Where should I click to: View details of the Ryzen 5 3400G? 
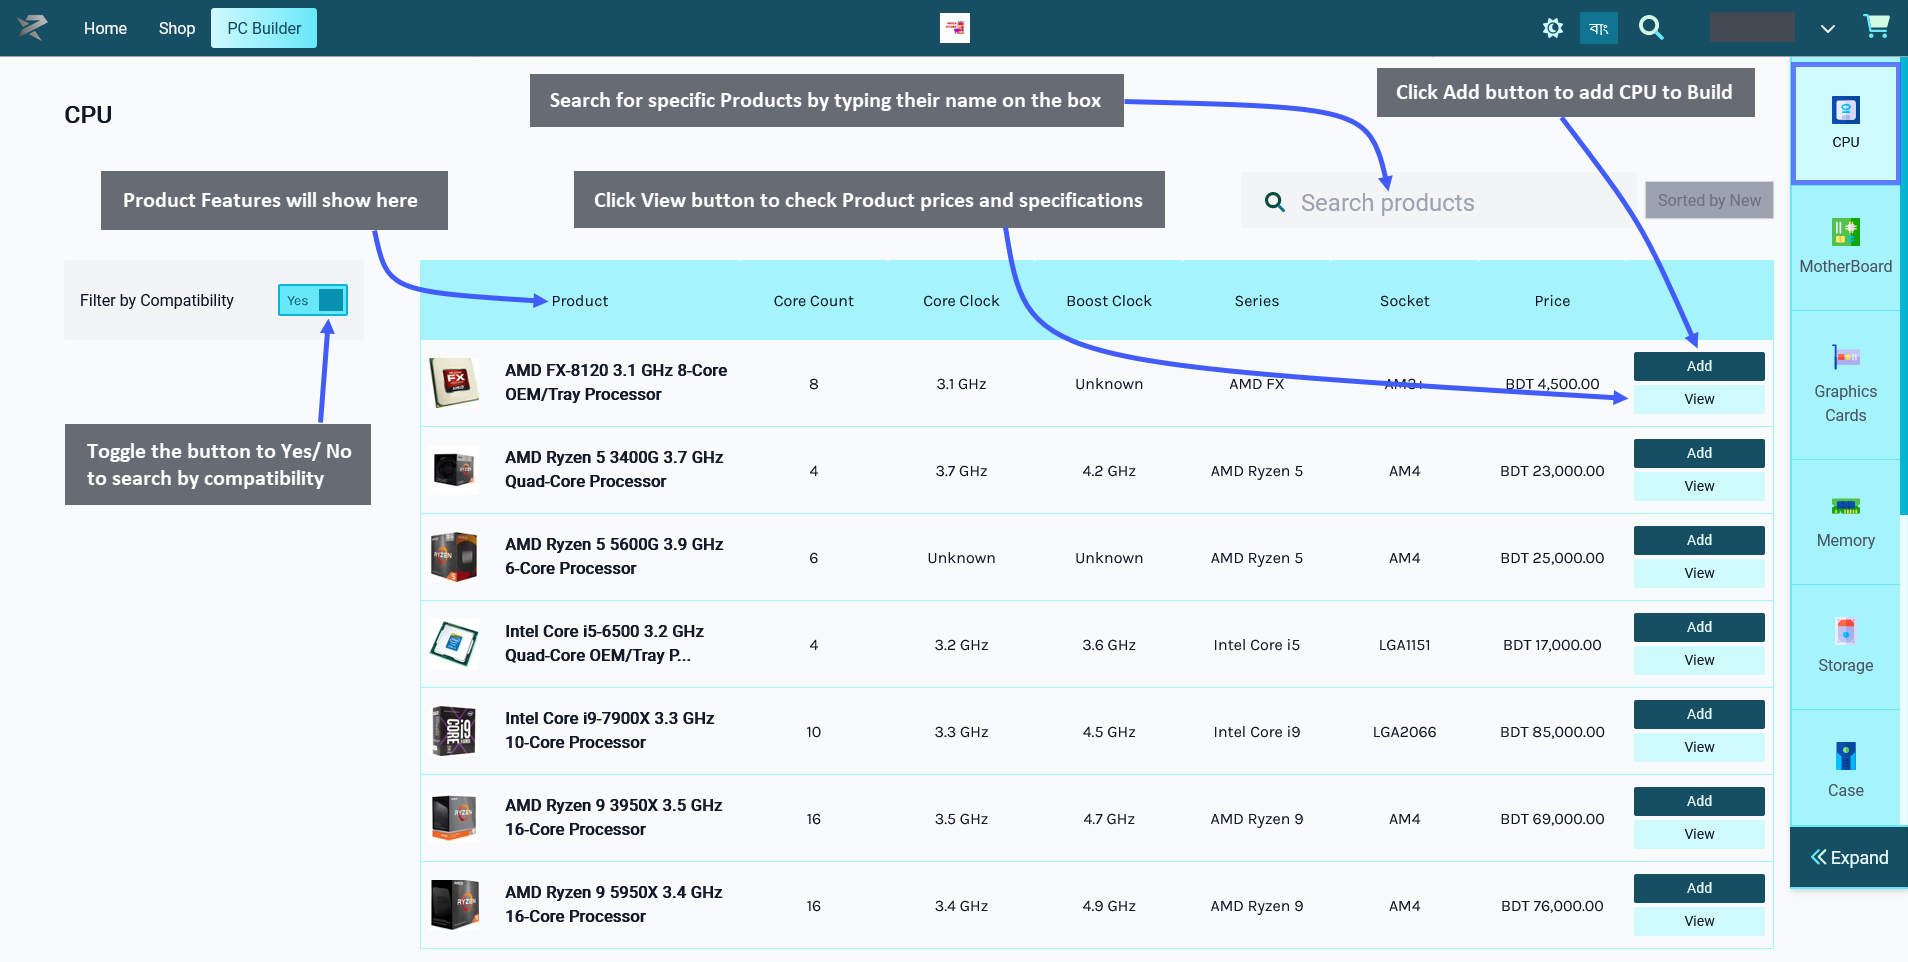click(x=1699, y=486)
